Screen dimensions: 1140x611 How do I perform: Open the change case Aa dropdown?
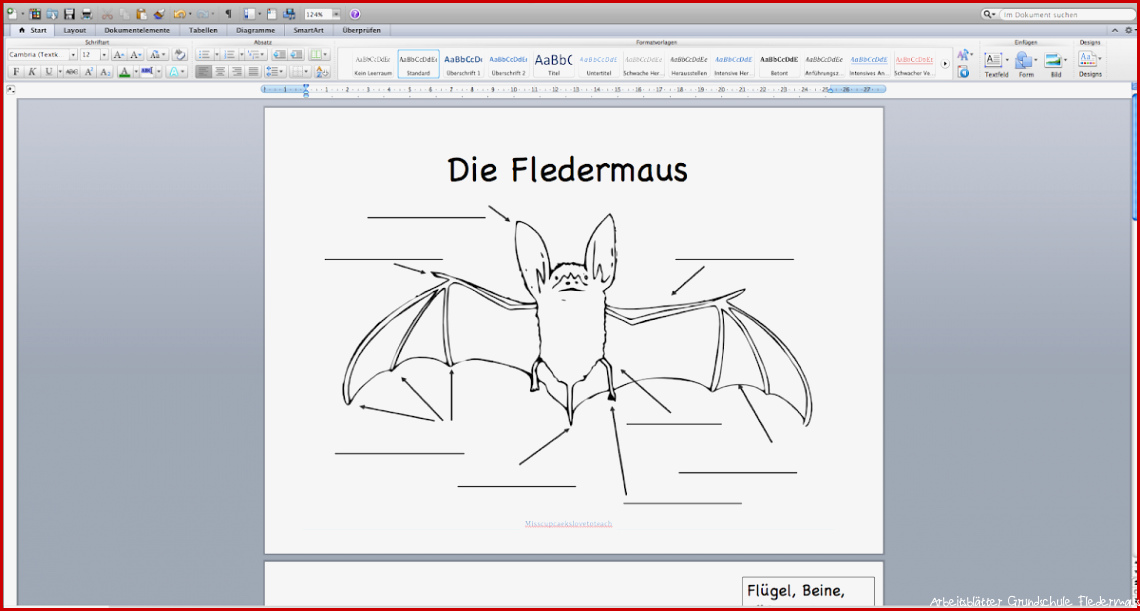coord(157,55)
